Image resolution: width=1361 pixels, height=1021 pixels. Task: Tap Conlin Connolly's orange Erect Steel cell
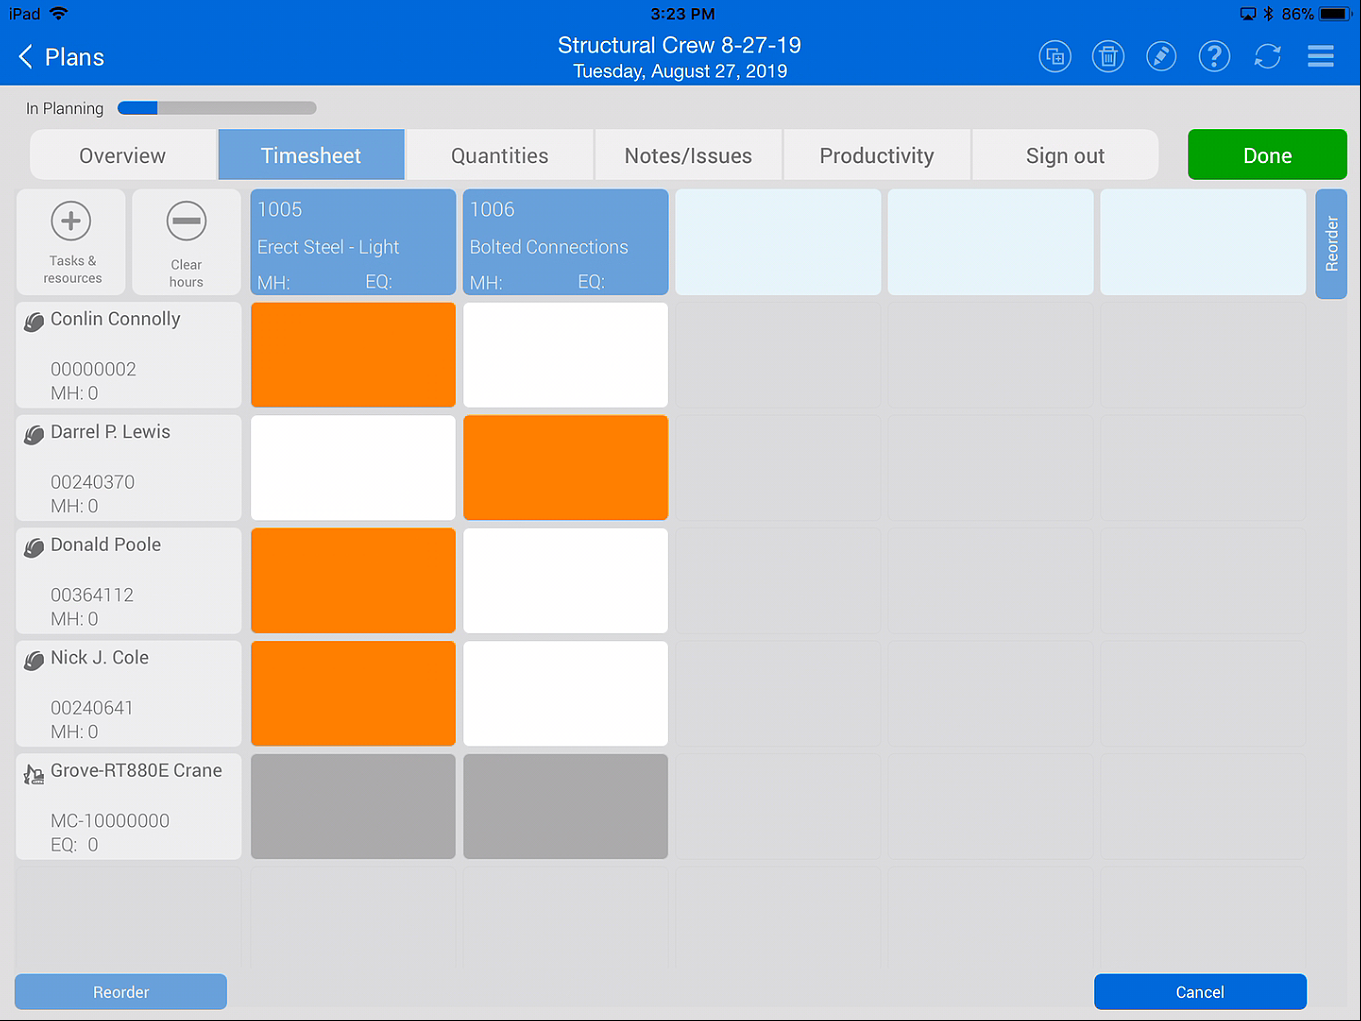(x=353, y=355)
